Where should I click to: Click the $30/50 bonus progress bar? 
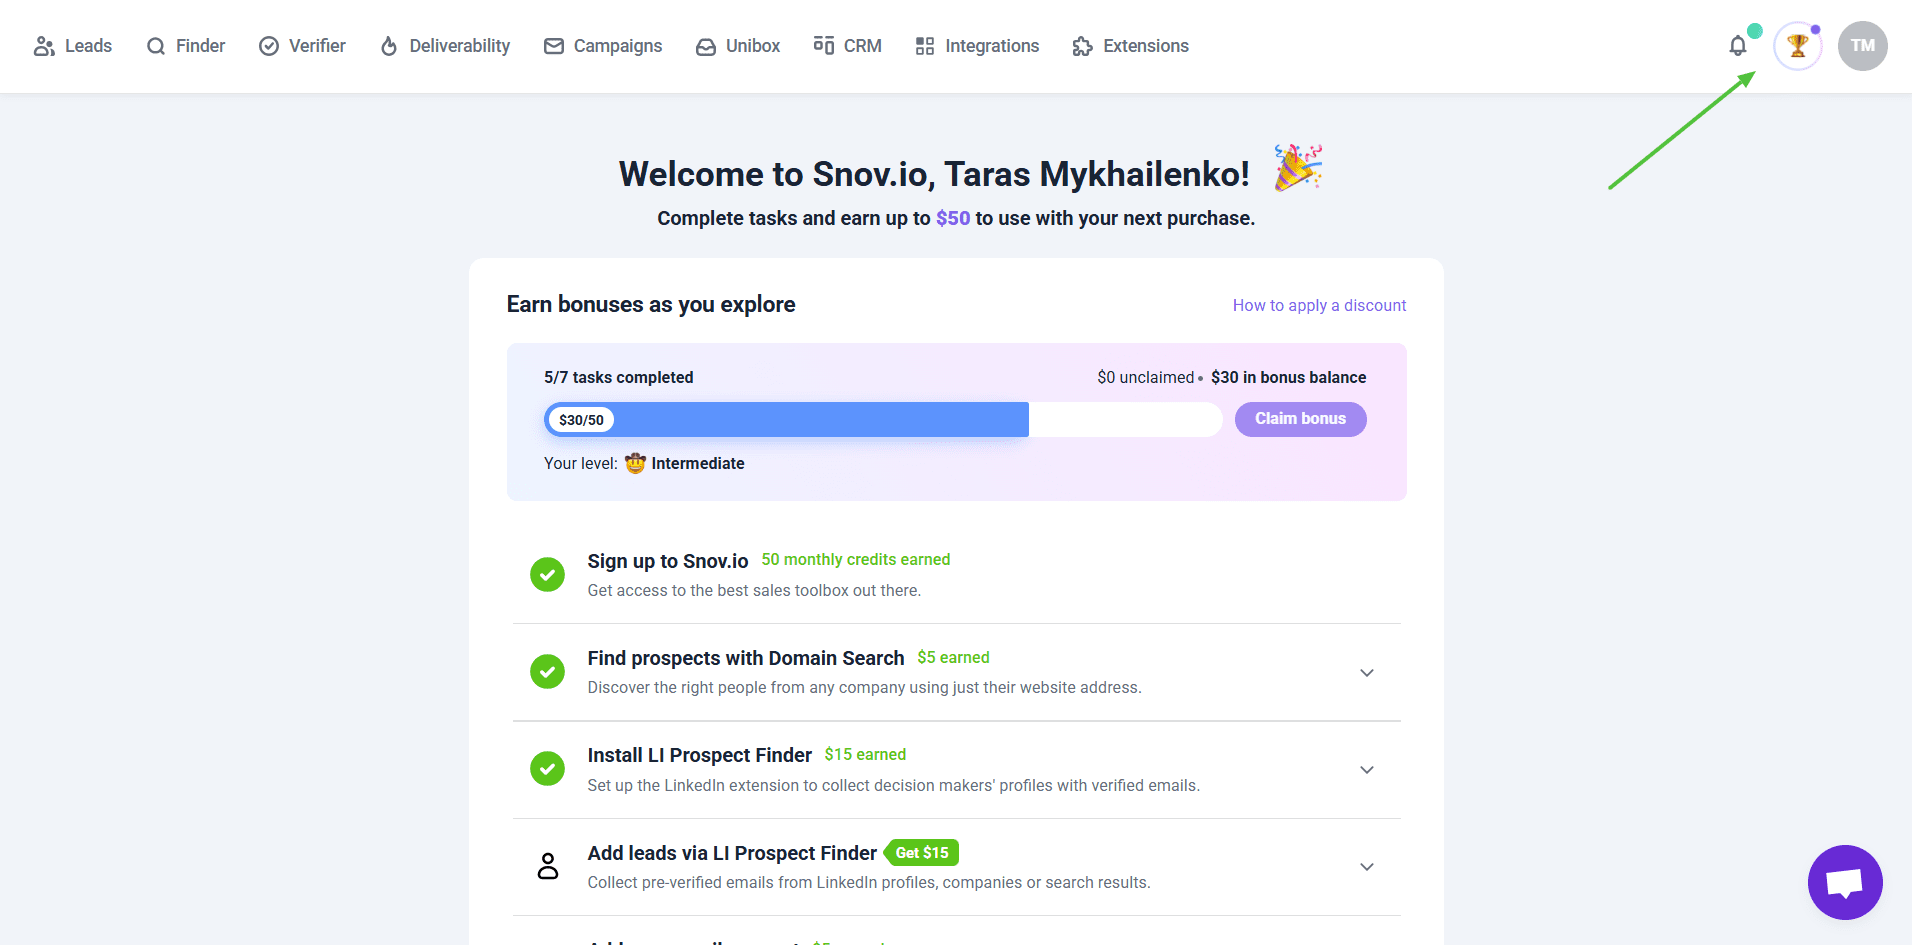[883, 420]
